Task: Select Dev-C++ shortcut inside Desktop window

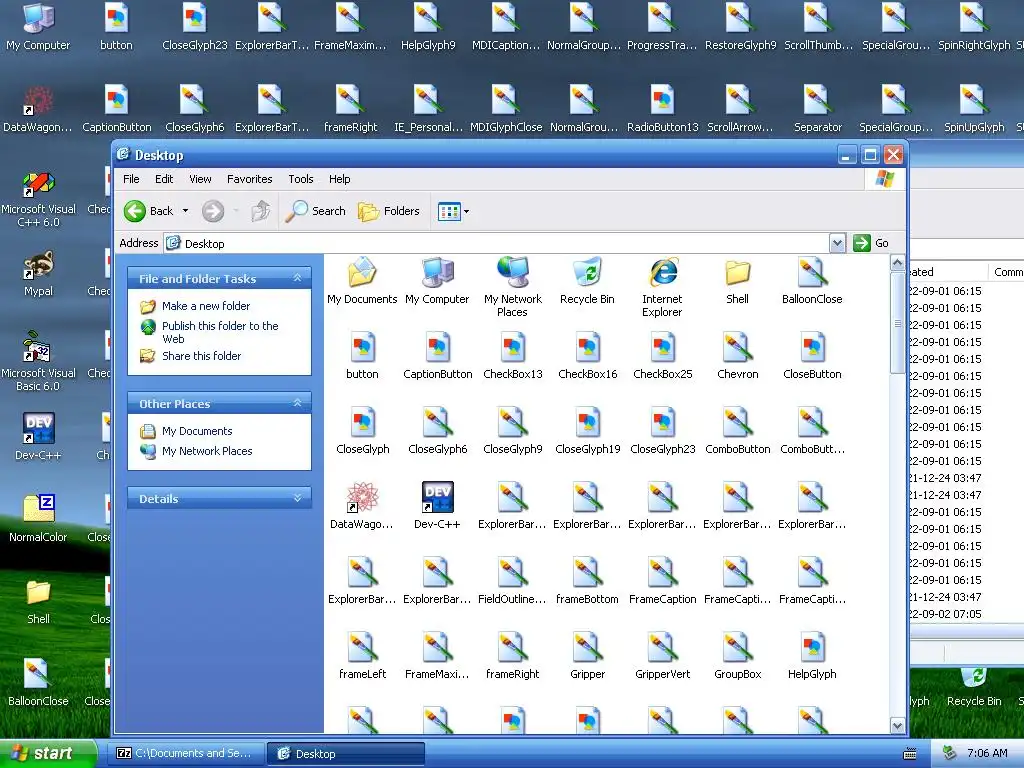Action: [437, 506]
